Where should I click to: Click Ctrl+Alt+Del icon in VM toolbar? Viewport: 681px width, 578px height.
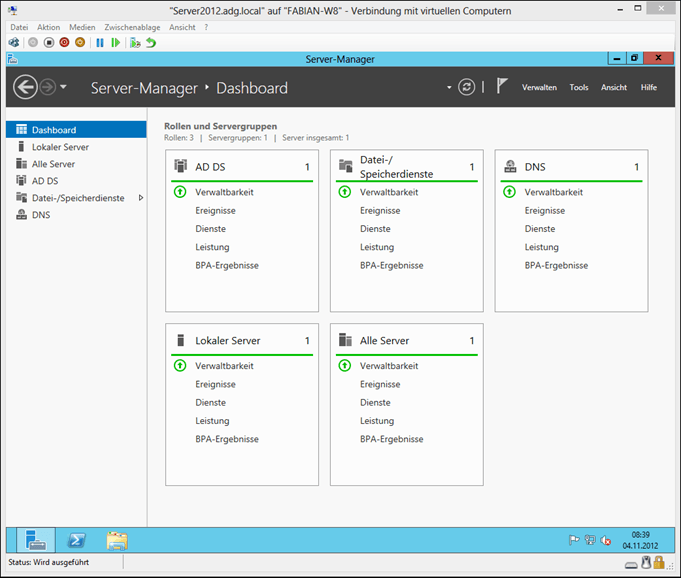14,43
